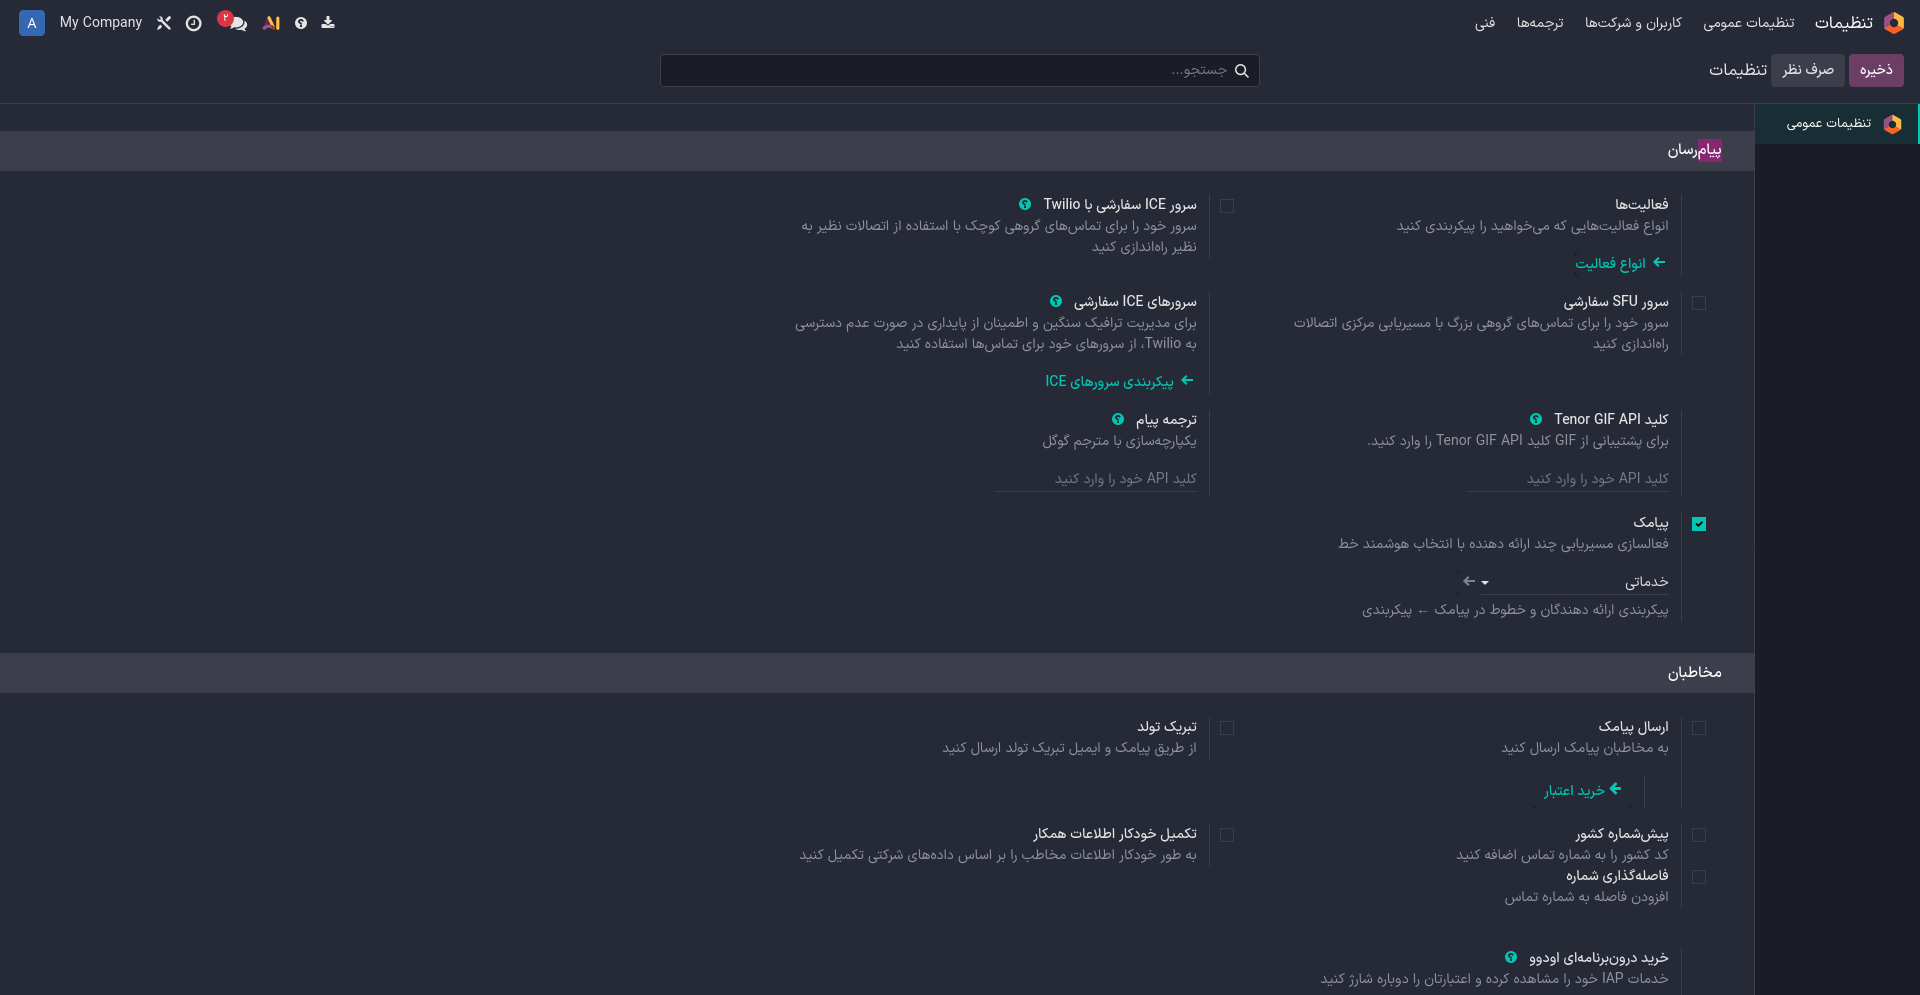Open the user avatar dropdown menu
Image resolution: width=1920 pixels, height=995 pixels.
coord(32,22)
